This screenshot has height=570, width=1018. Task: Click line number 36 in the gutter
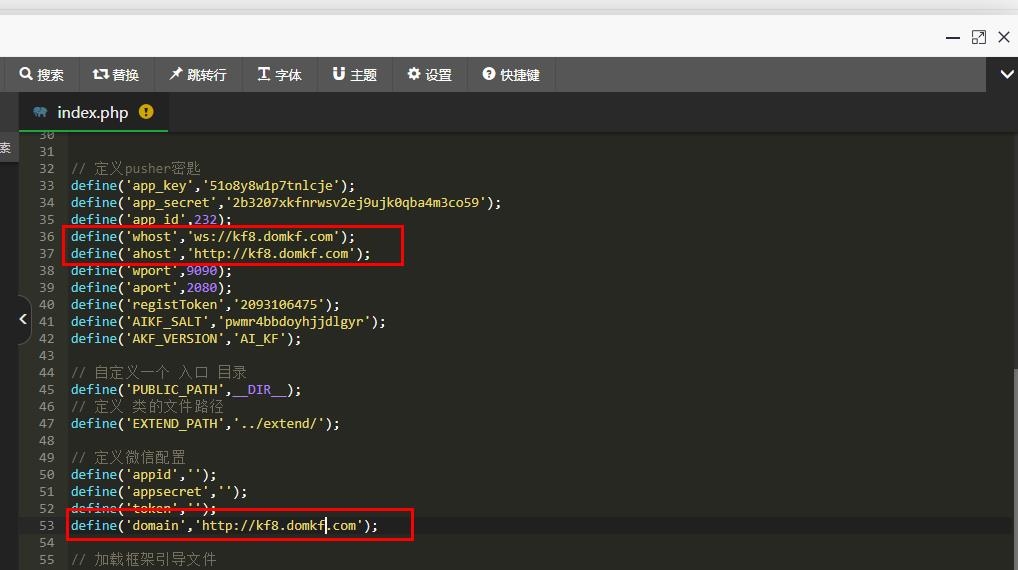coord(47,236)
